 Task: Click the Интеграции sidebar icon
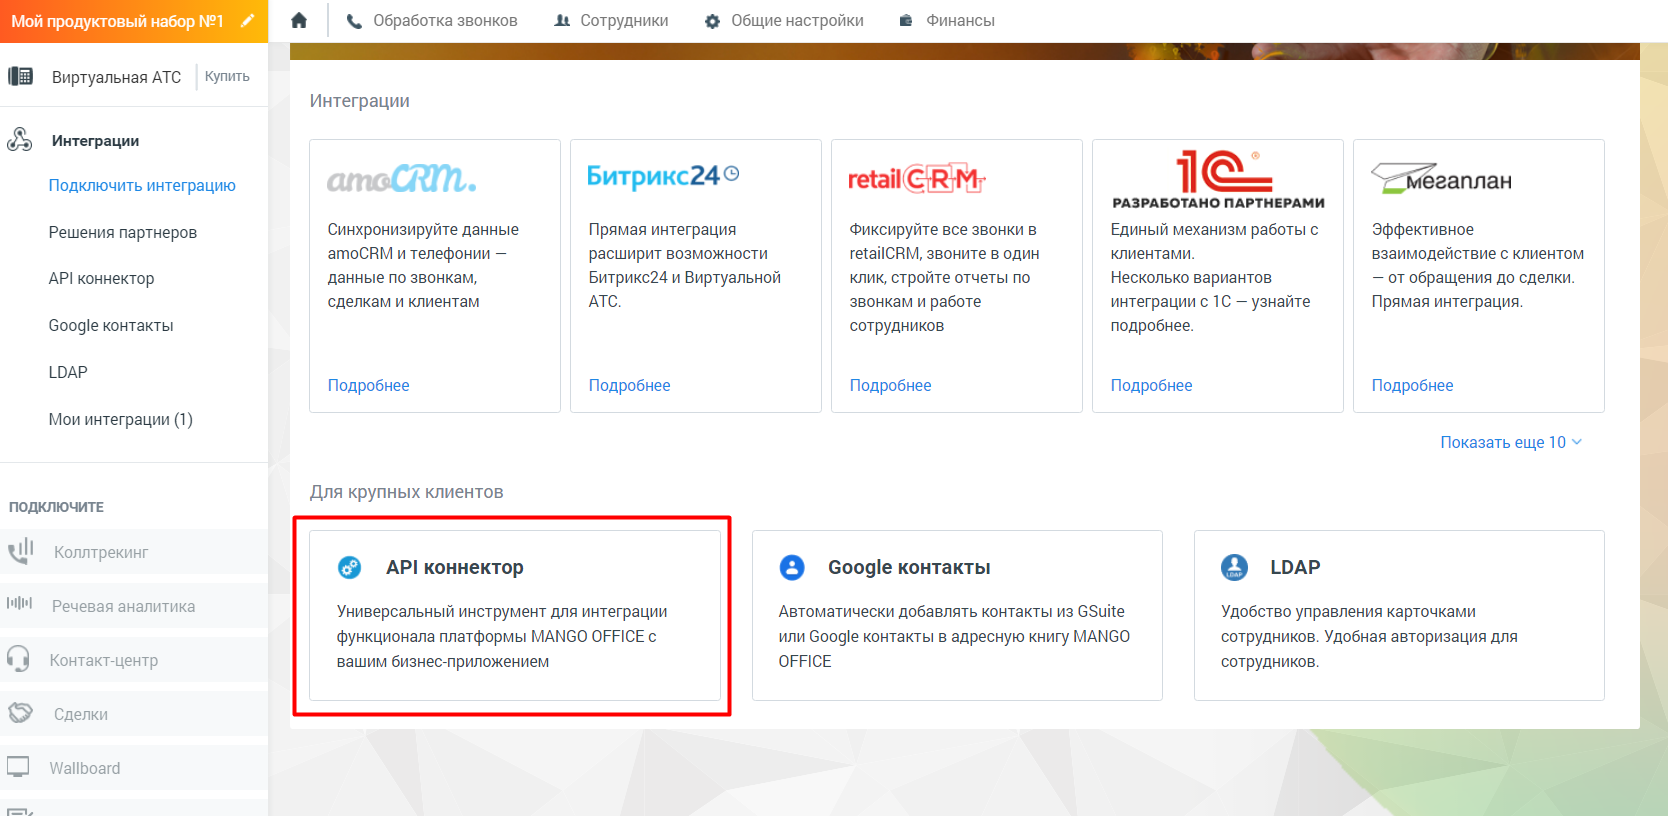pyautogui.click(x=20, y=140)
